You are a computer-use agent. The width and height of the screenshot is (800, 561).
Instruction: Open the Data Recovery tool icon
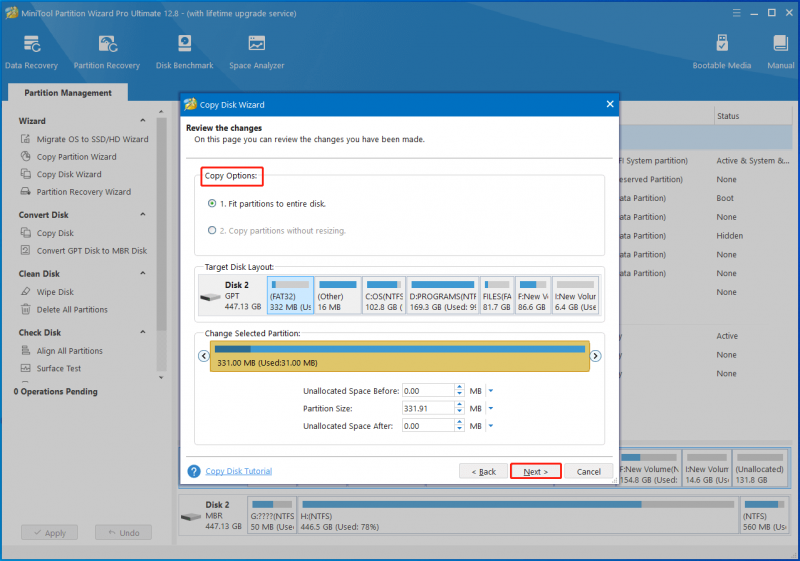point(32,44)
